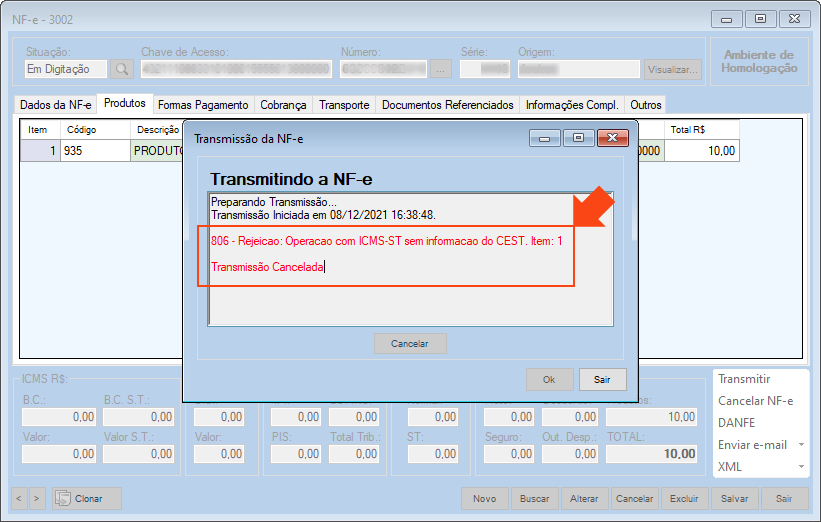Viewport: 821px width, 522px height.
Task: Minimize the Transmissão da NF-e dialog
Action: pos(545,139)
